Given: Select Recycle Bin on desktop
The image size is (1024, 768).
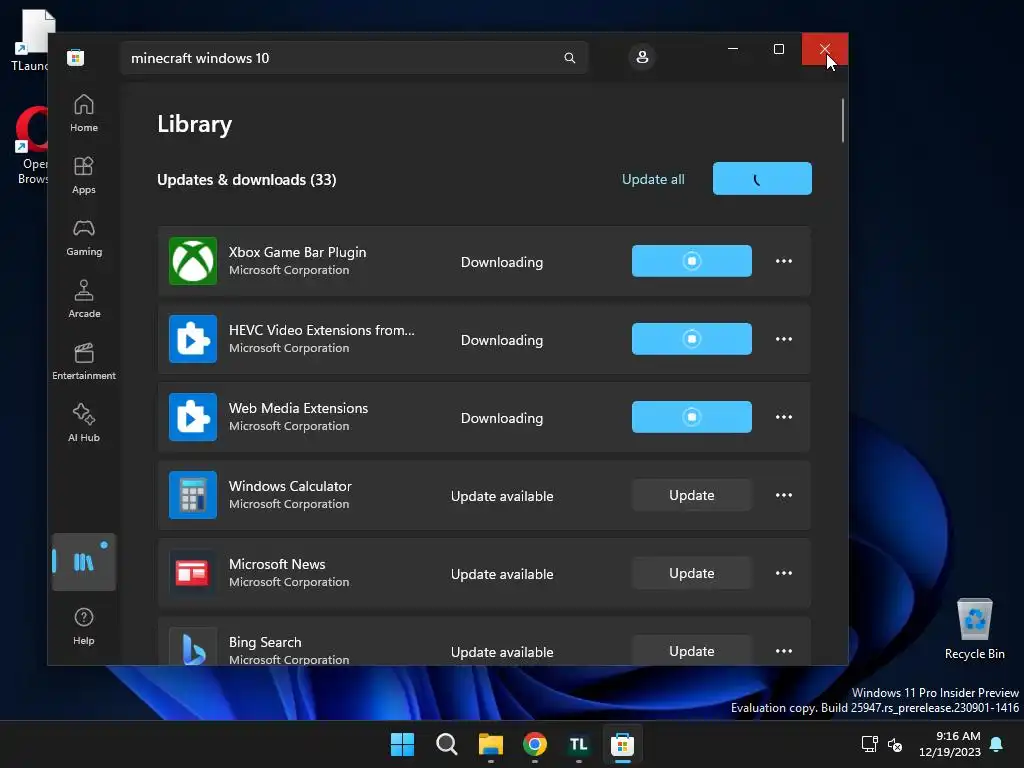Looking at the screenshot, I should point(974,629).
